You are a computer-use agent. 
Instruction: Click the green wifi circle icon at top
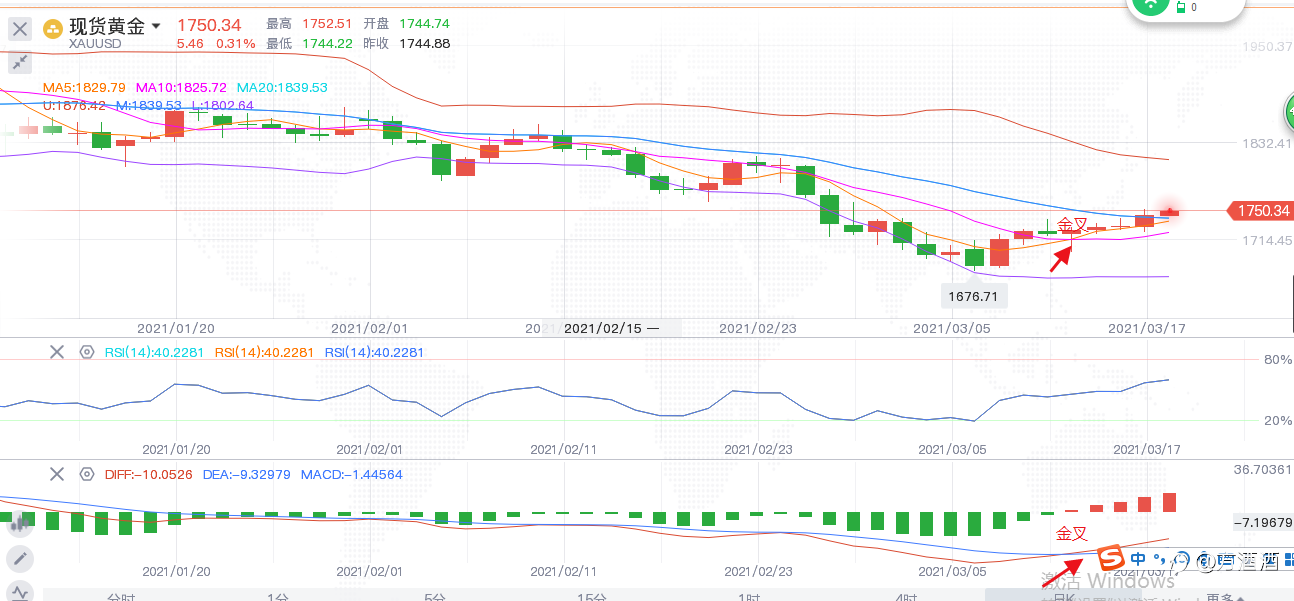click(x=1153, y=4)
